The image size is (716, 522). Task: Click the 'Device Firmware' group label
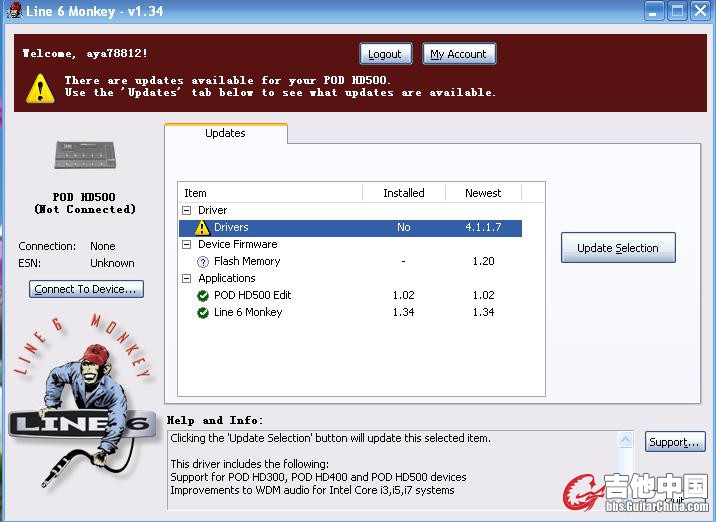(237, 245)
